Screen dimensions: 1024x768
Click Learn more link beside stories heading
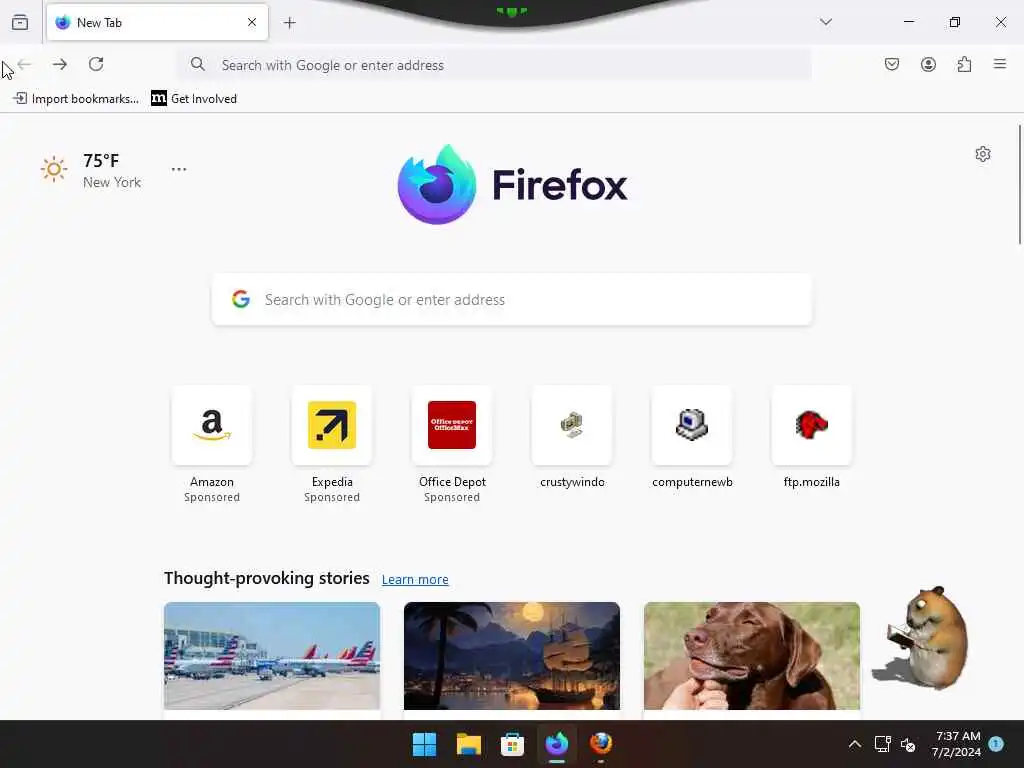[x=415, y=579]
